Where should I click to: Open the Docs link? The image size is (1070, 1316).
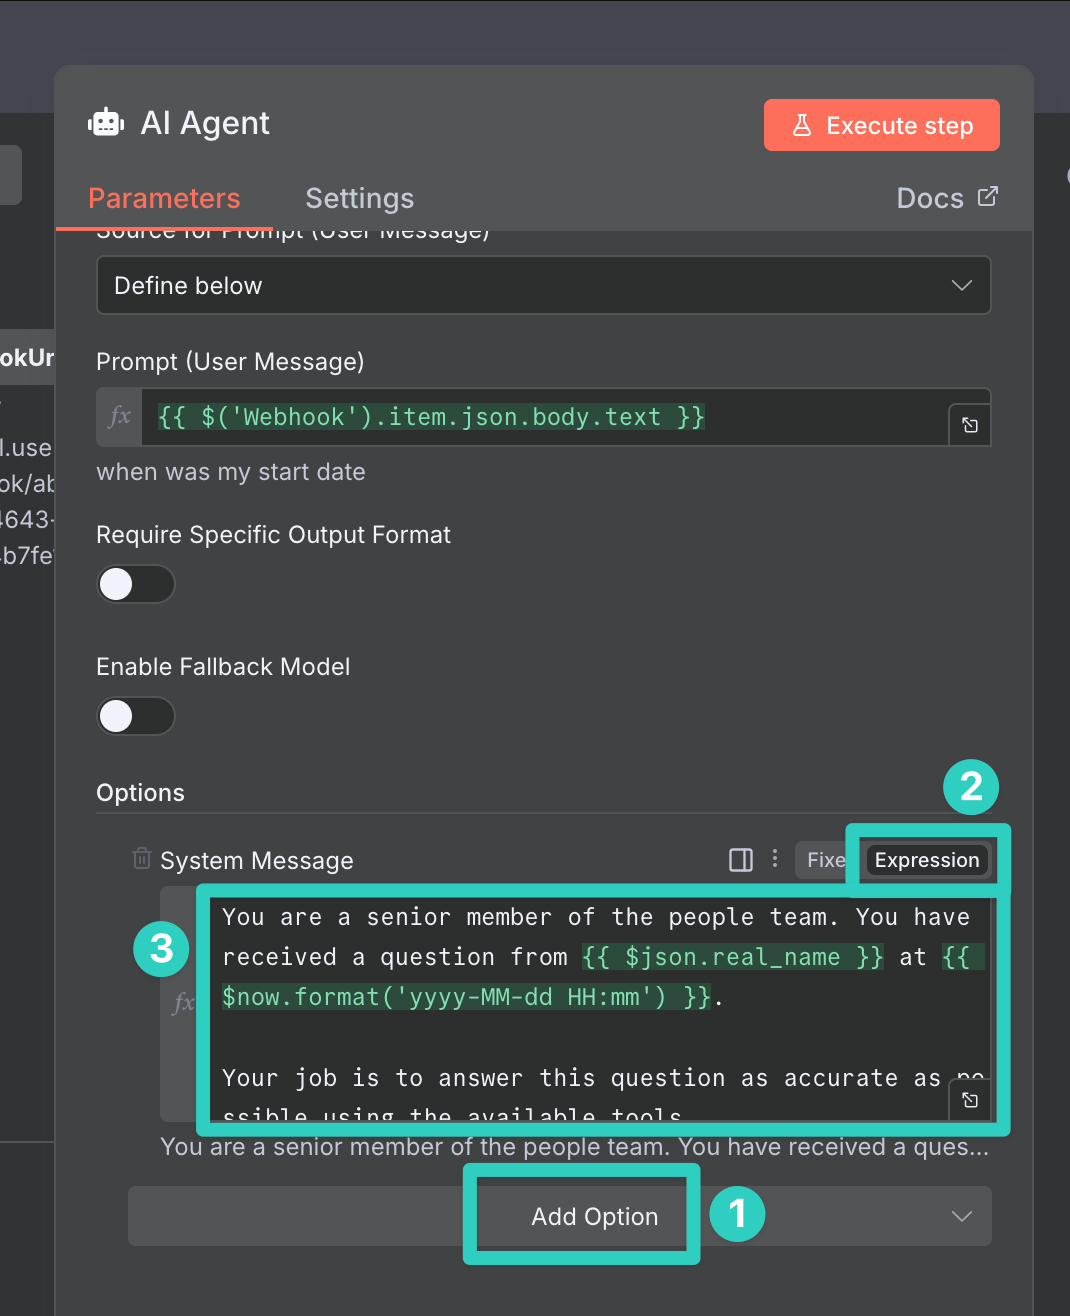pos(946,198)
